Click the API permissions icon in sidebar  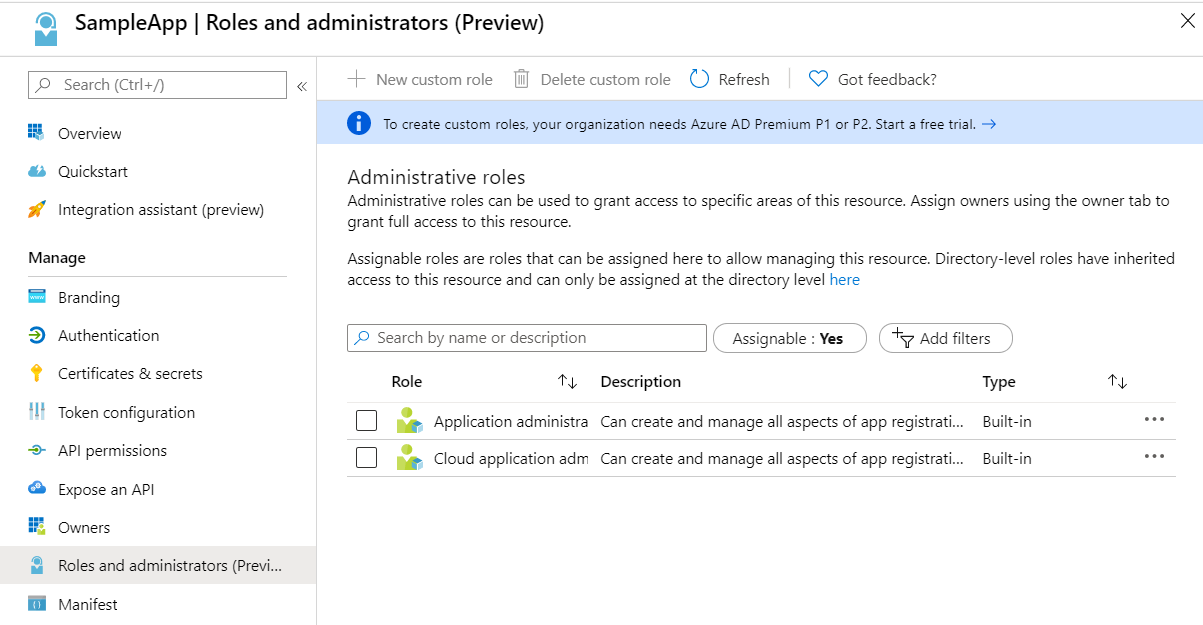(x=37, y=451)
